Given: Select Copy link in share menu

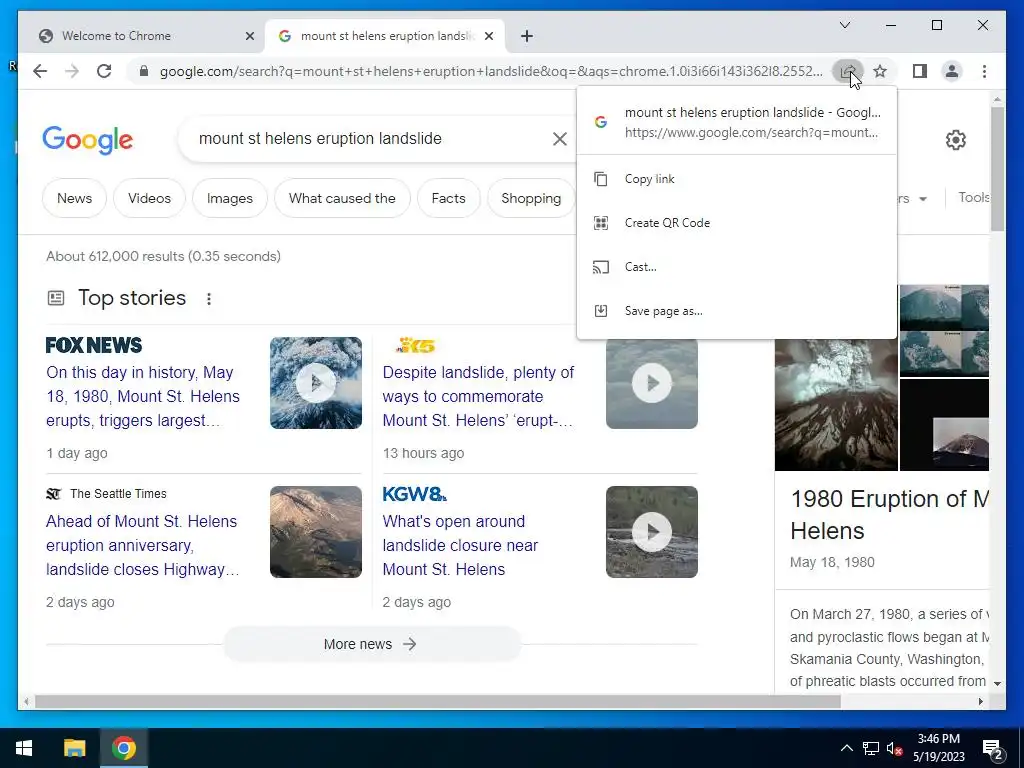Looking at the screenshot, I should tap(737, 179).
